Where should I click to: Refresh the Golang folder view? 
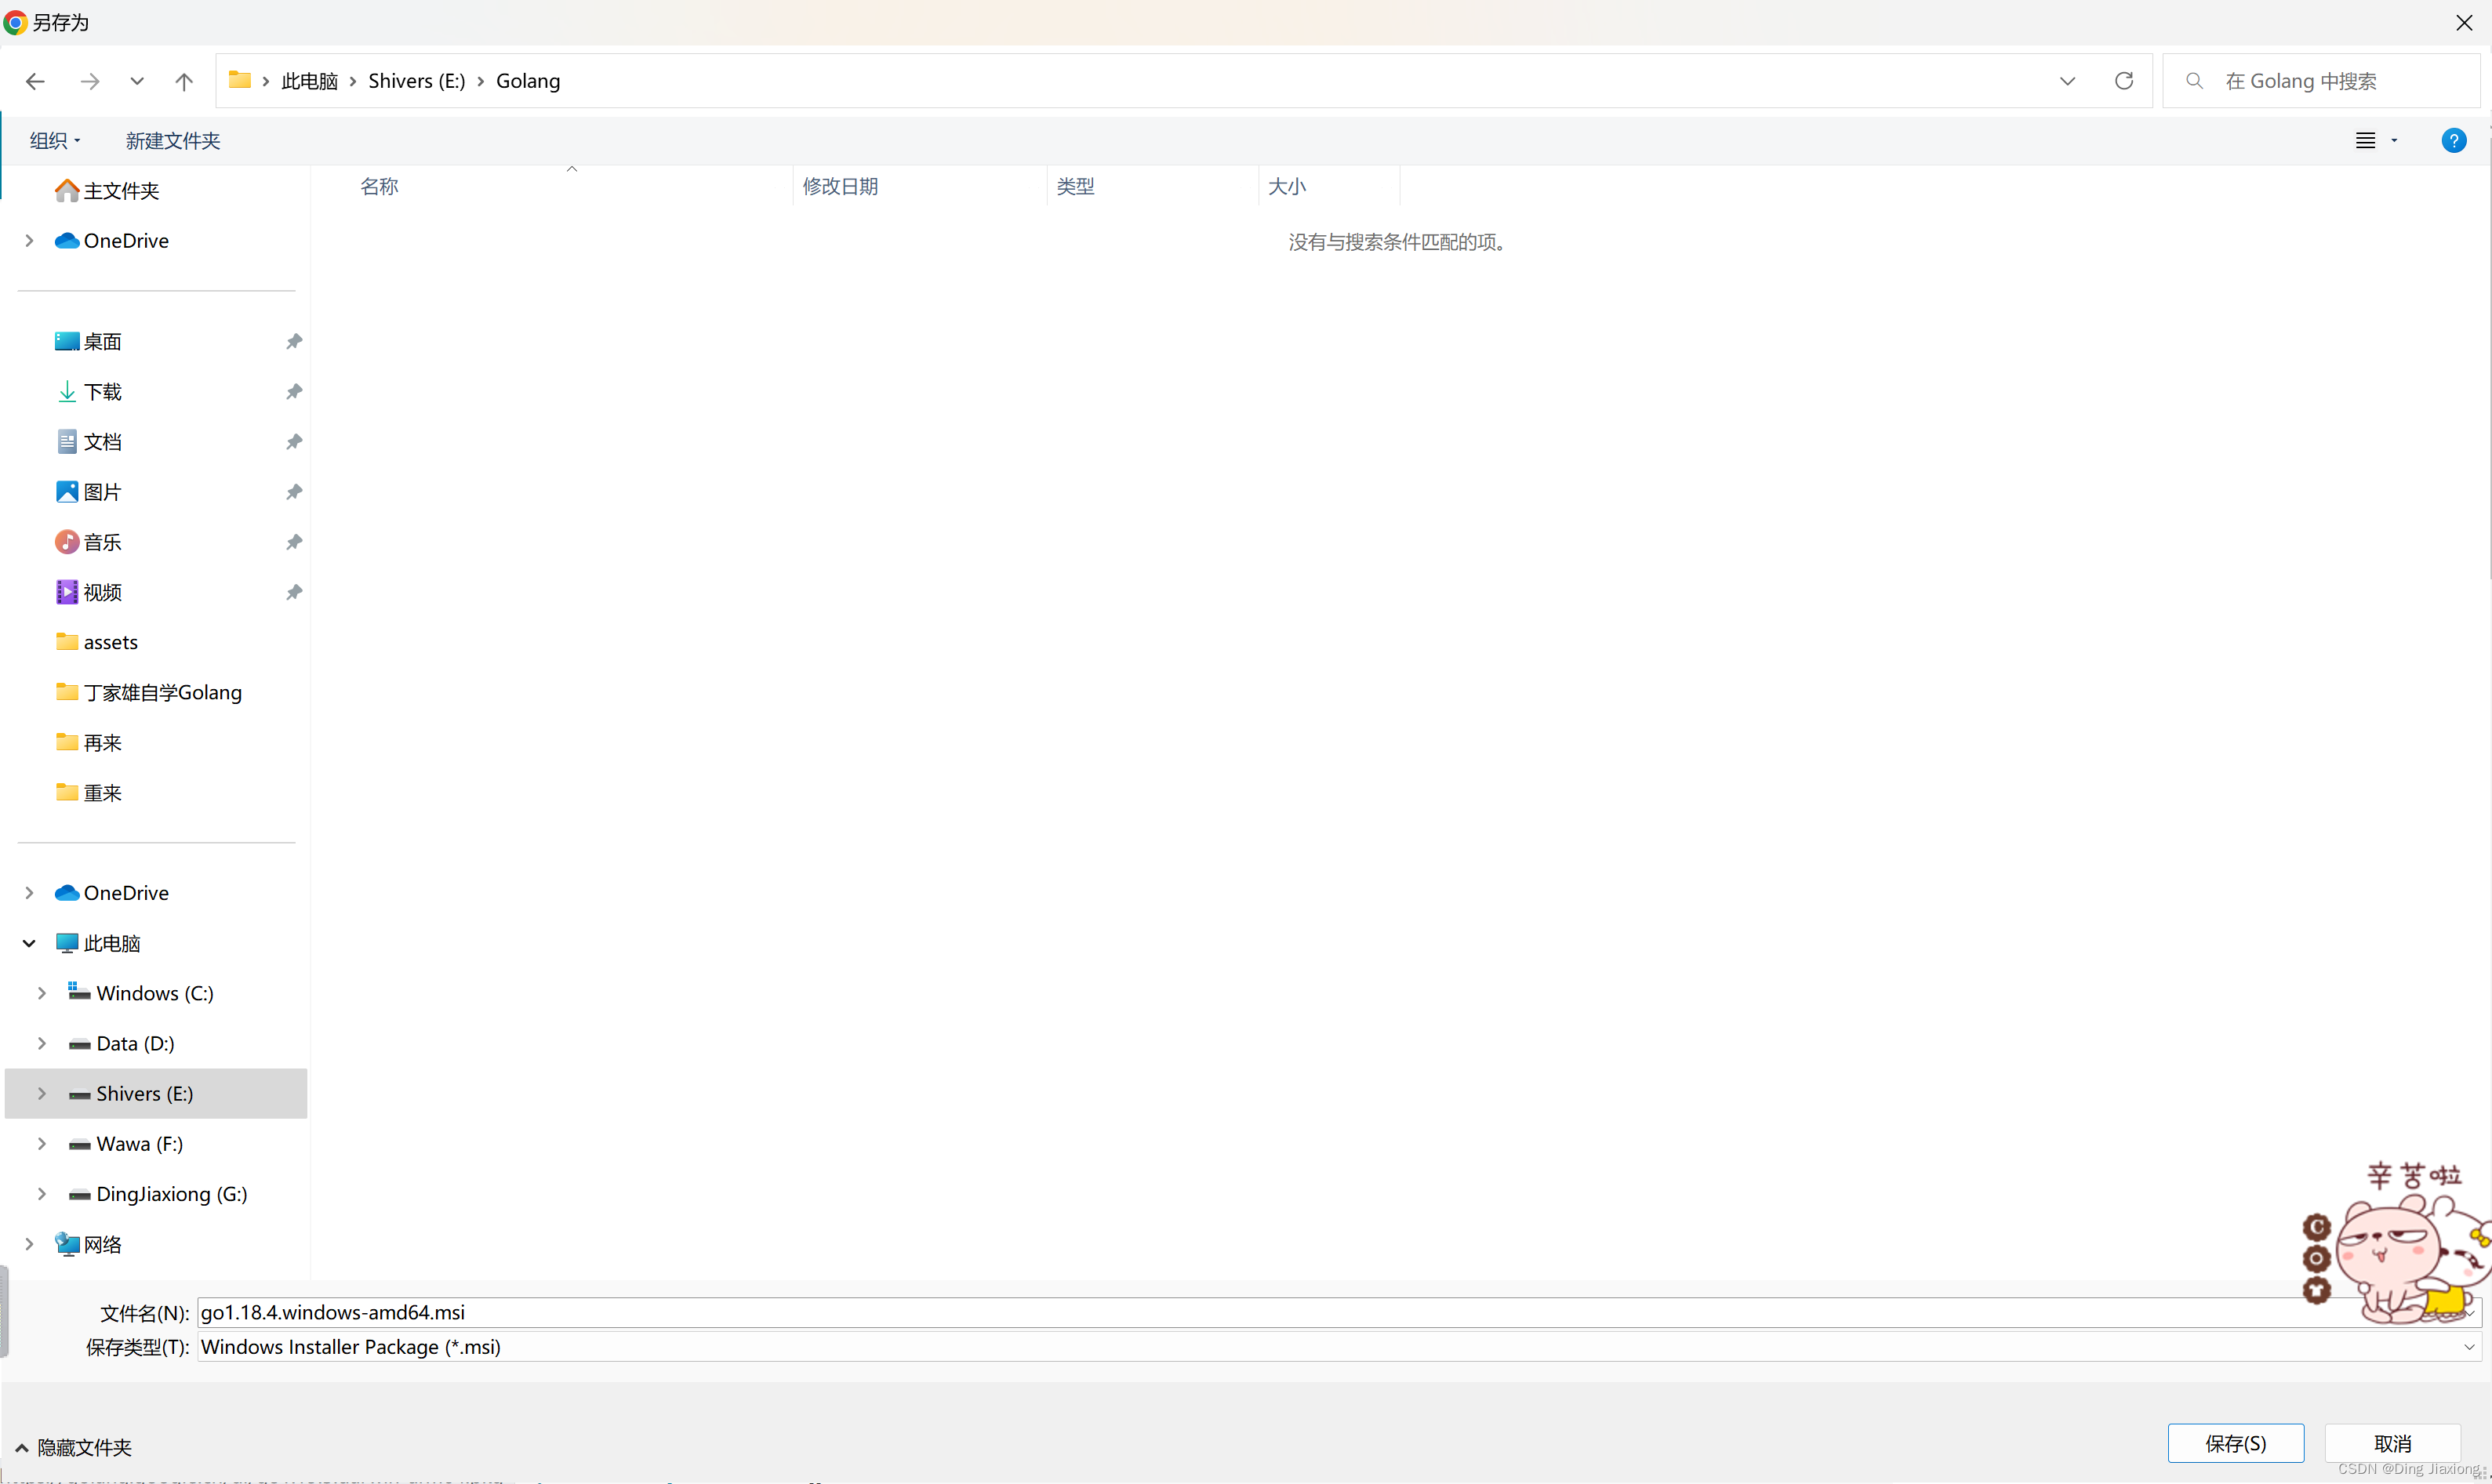pos(2124,81)
